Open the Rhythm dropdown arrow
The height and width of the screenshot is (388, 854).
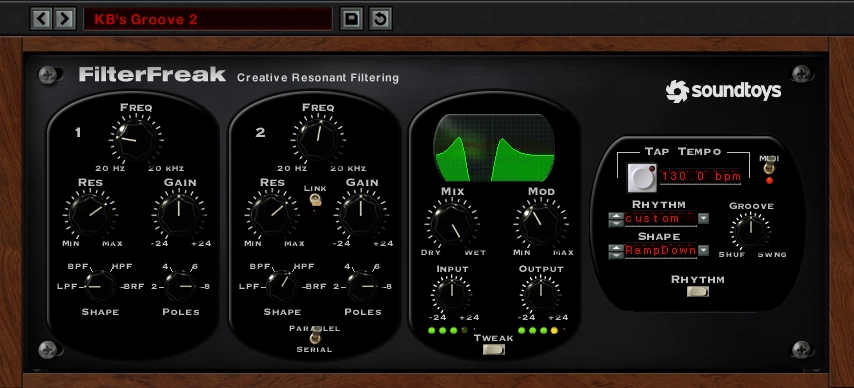[704, 219]
